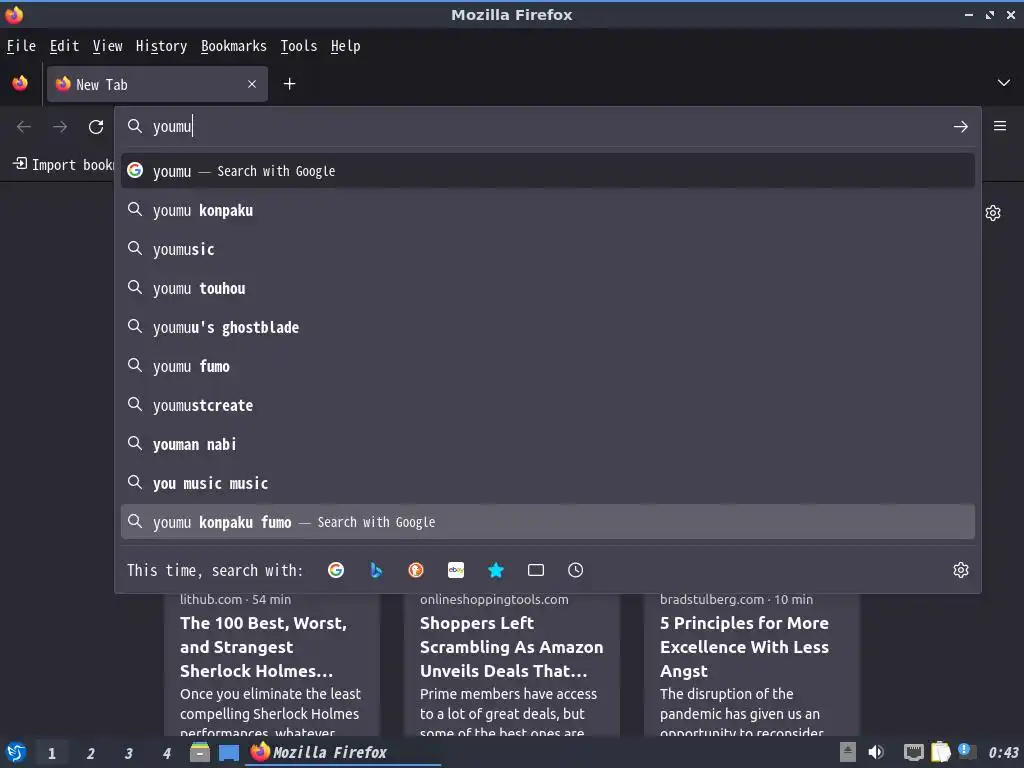Choose DuckDuckGo one-off search icon

pos(416,570)
